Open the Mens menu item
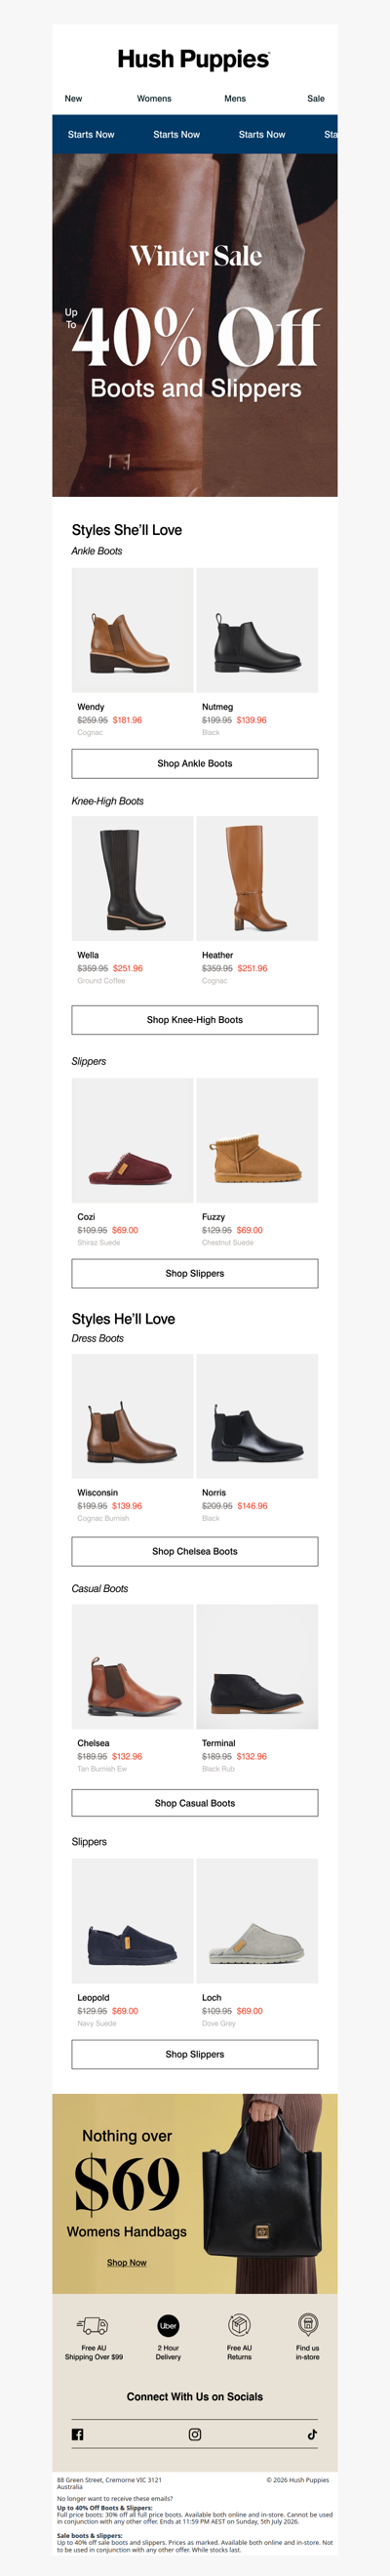The image size is (390, 2576). (x=235, y=98)
